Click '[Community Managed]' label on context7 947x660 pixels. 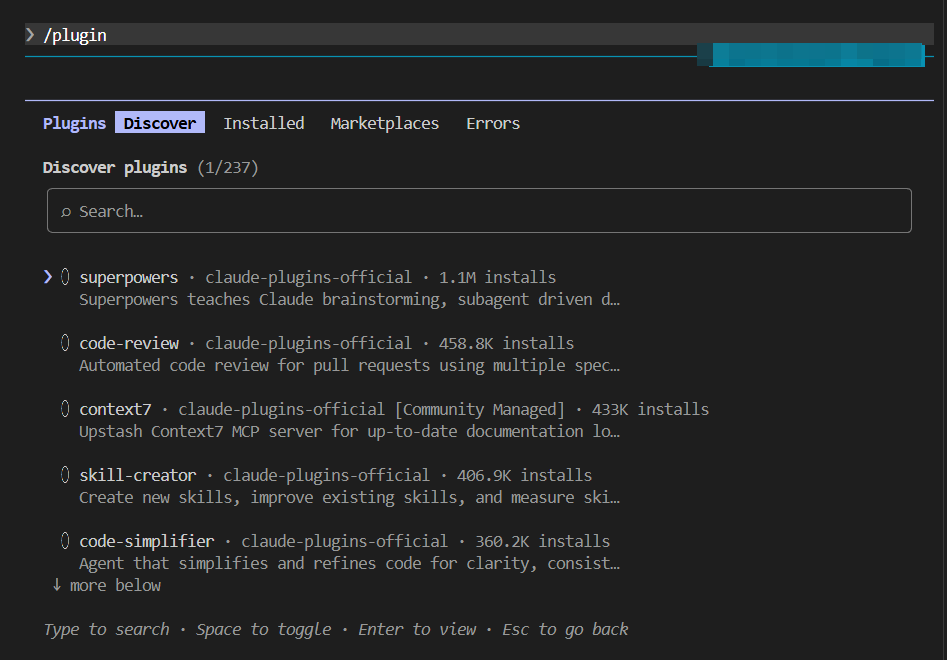pos(480,409)
